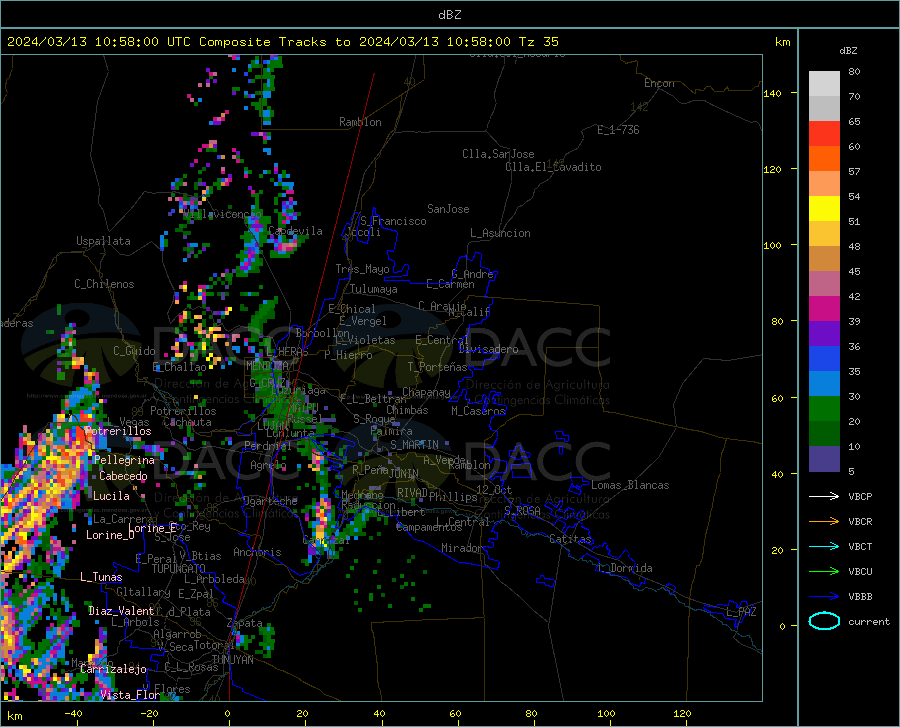Click the orange VBCR arrow legend icon

(x=824, y=522)
